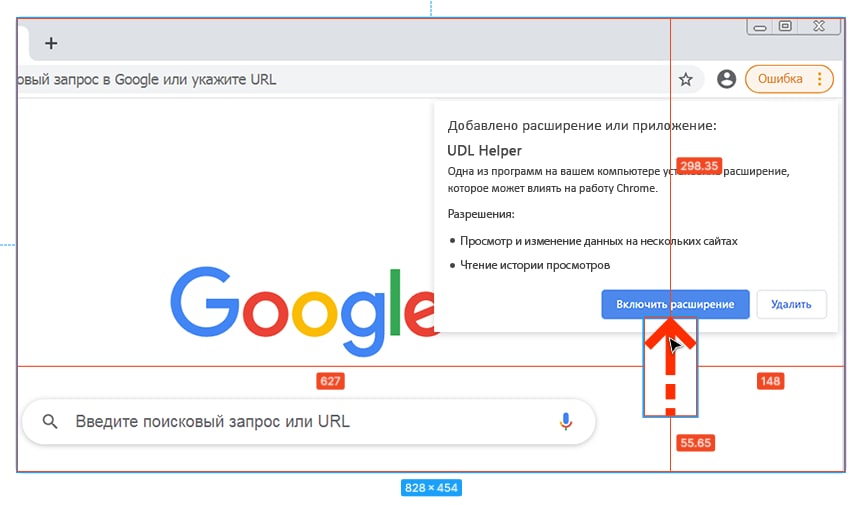
Task: Close the browser window
Action: point(819,26)
